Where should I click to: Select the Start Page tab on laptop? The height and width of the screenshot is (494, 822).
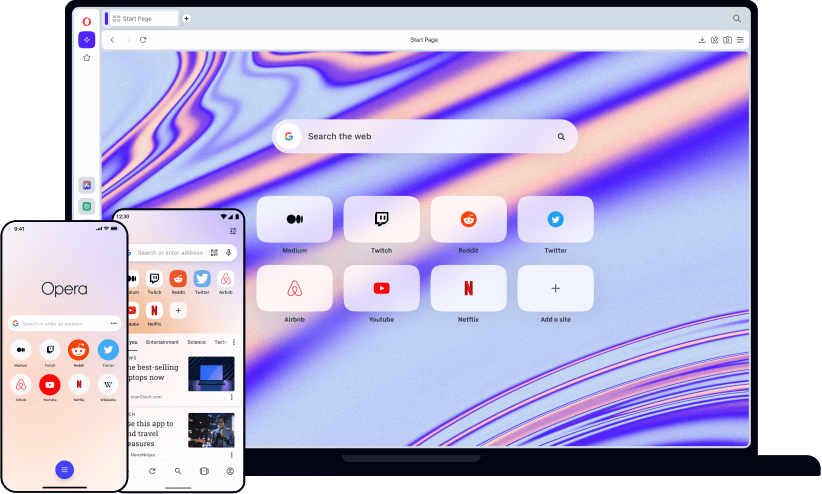pyautogui.click(x=142, y=18)
